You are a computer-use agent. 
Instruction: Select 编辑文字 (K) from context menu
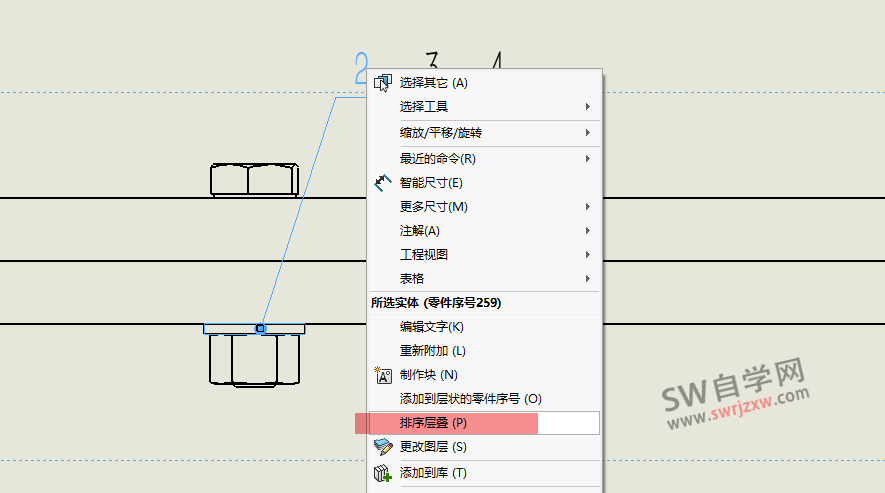(x=432, y=327)
